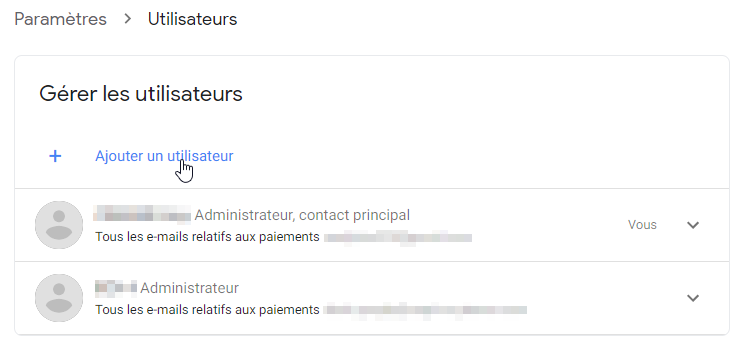
Task: Click the blue plus icon
Action: [x=55, y=156]
